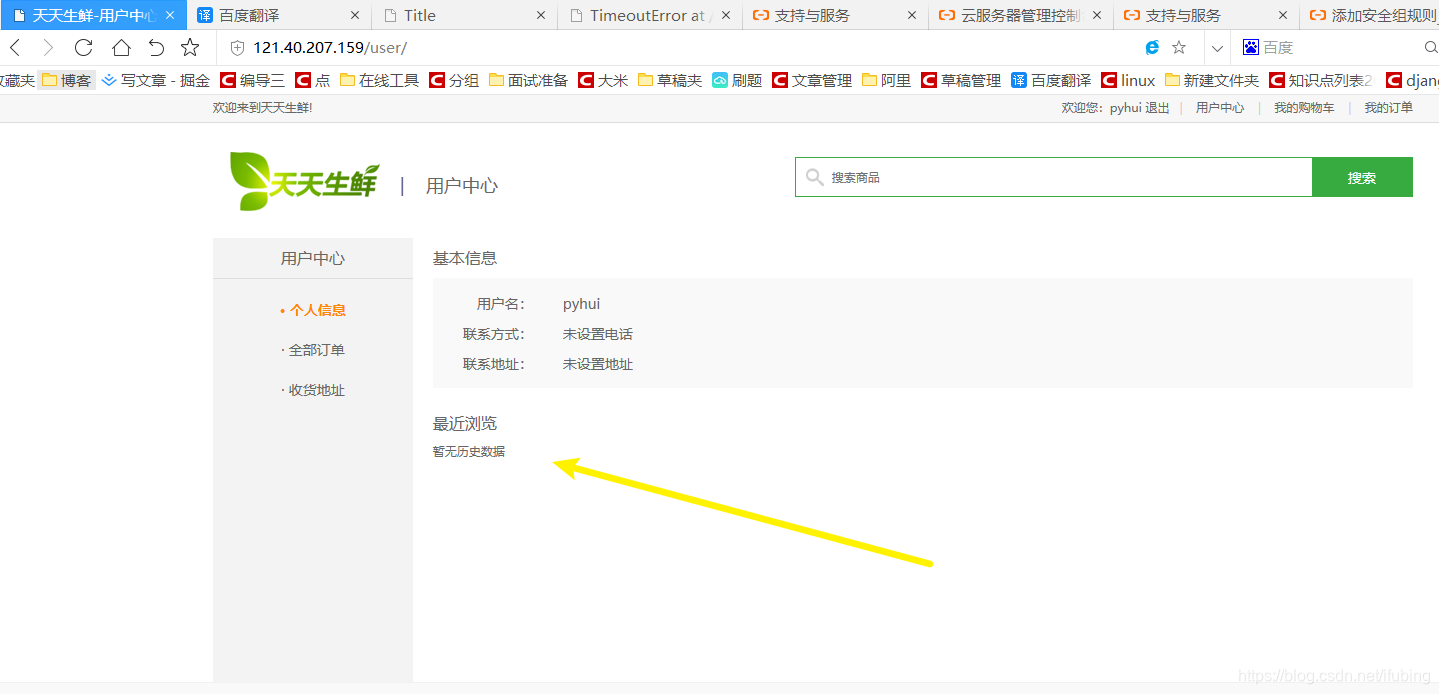Open the 草稿管理 bookmark
This screenshot has height=694, width=1439.
tap(961, 80)
